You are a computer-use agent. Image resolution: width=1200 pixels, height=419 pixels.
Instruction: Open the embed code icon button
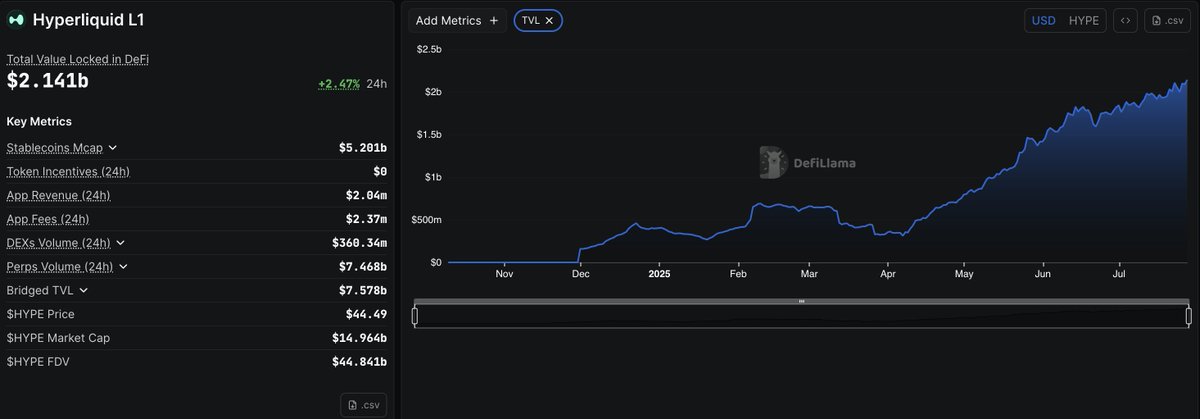pos(1125,20)
